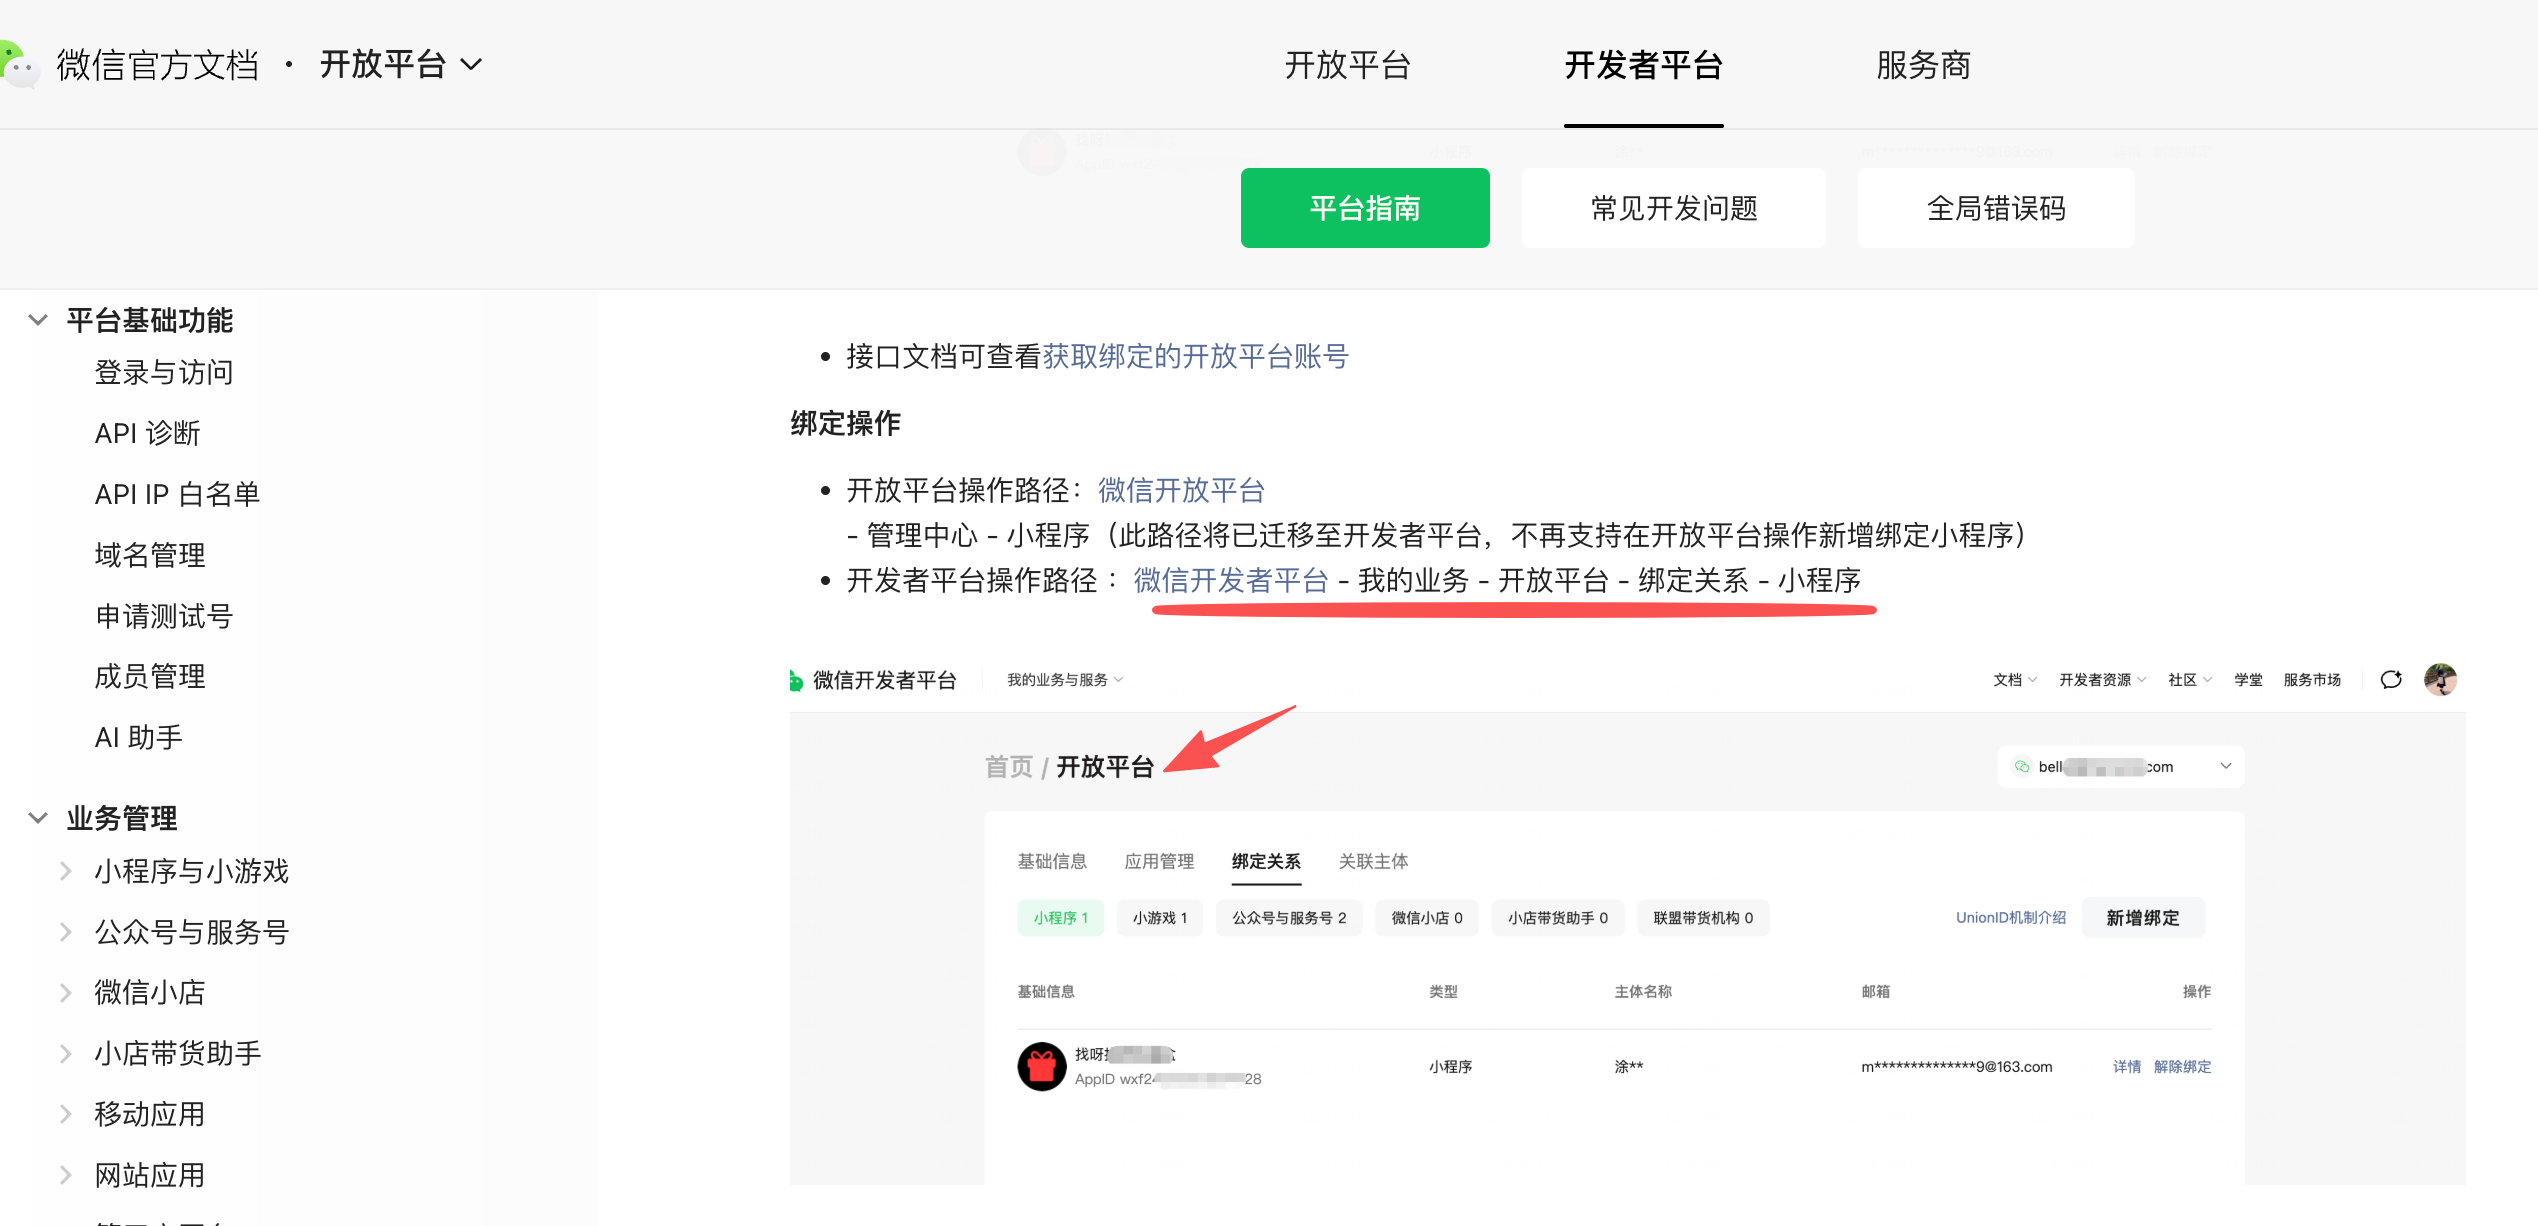The width and height of the screenshot is (2538, 1226).
Task: Open the 获取绑定的开放平台账号 link
Action: [x=1195, y=356]
